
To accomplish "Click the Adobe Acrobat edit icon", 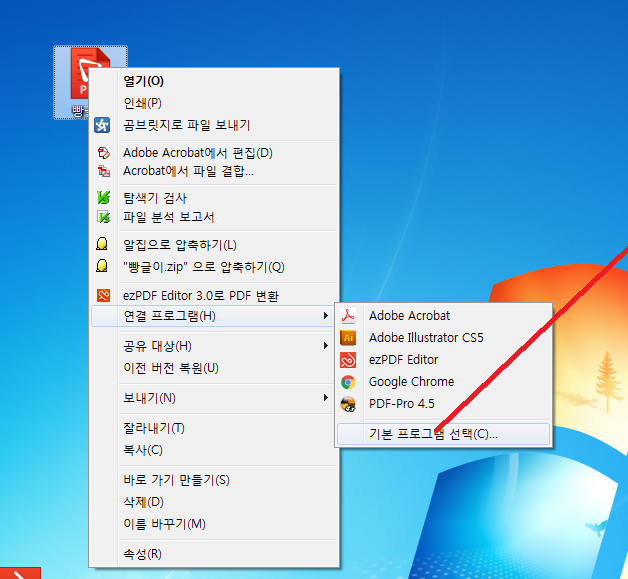I will 104,153.
